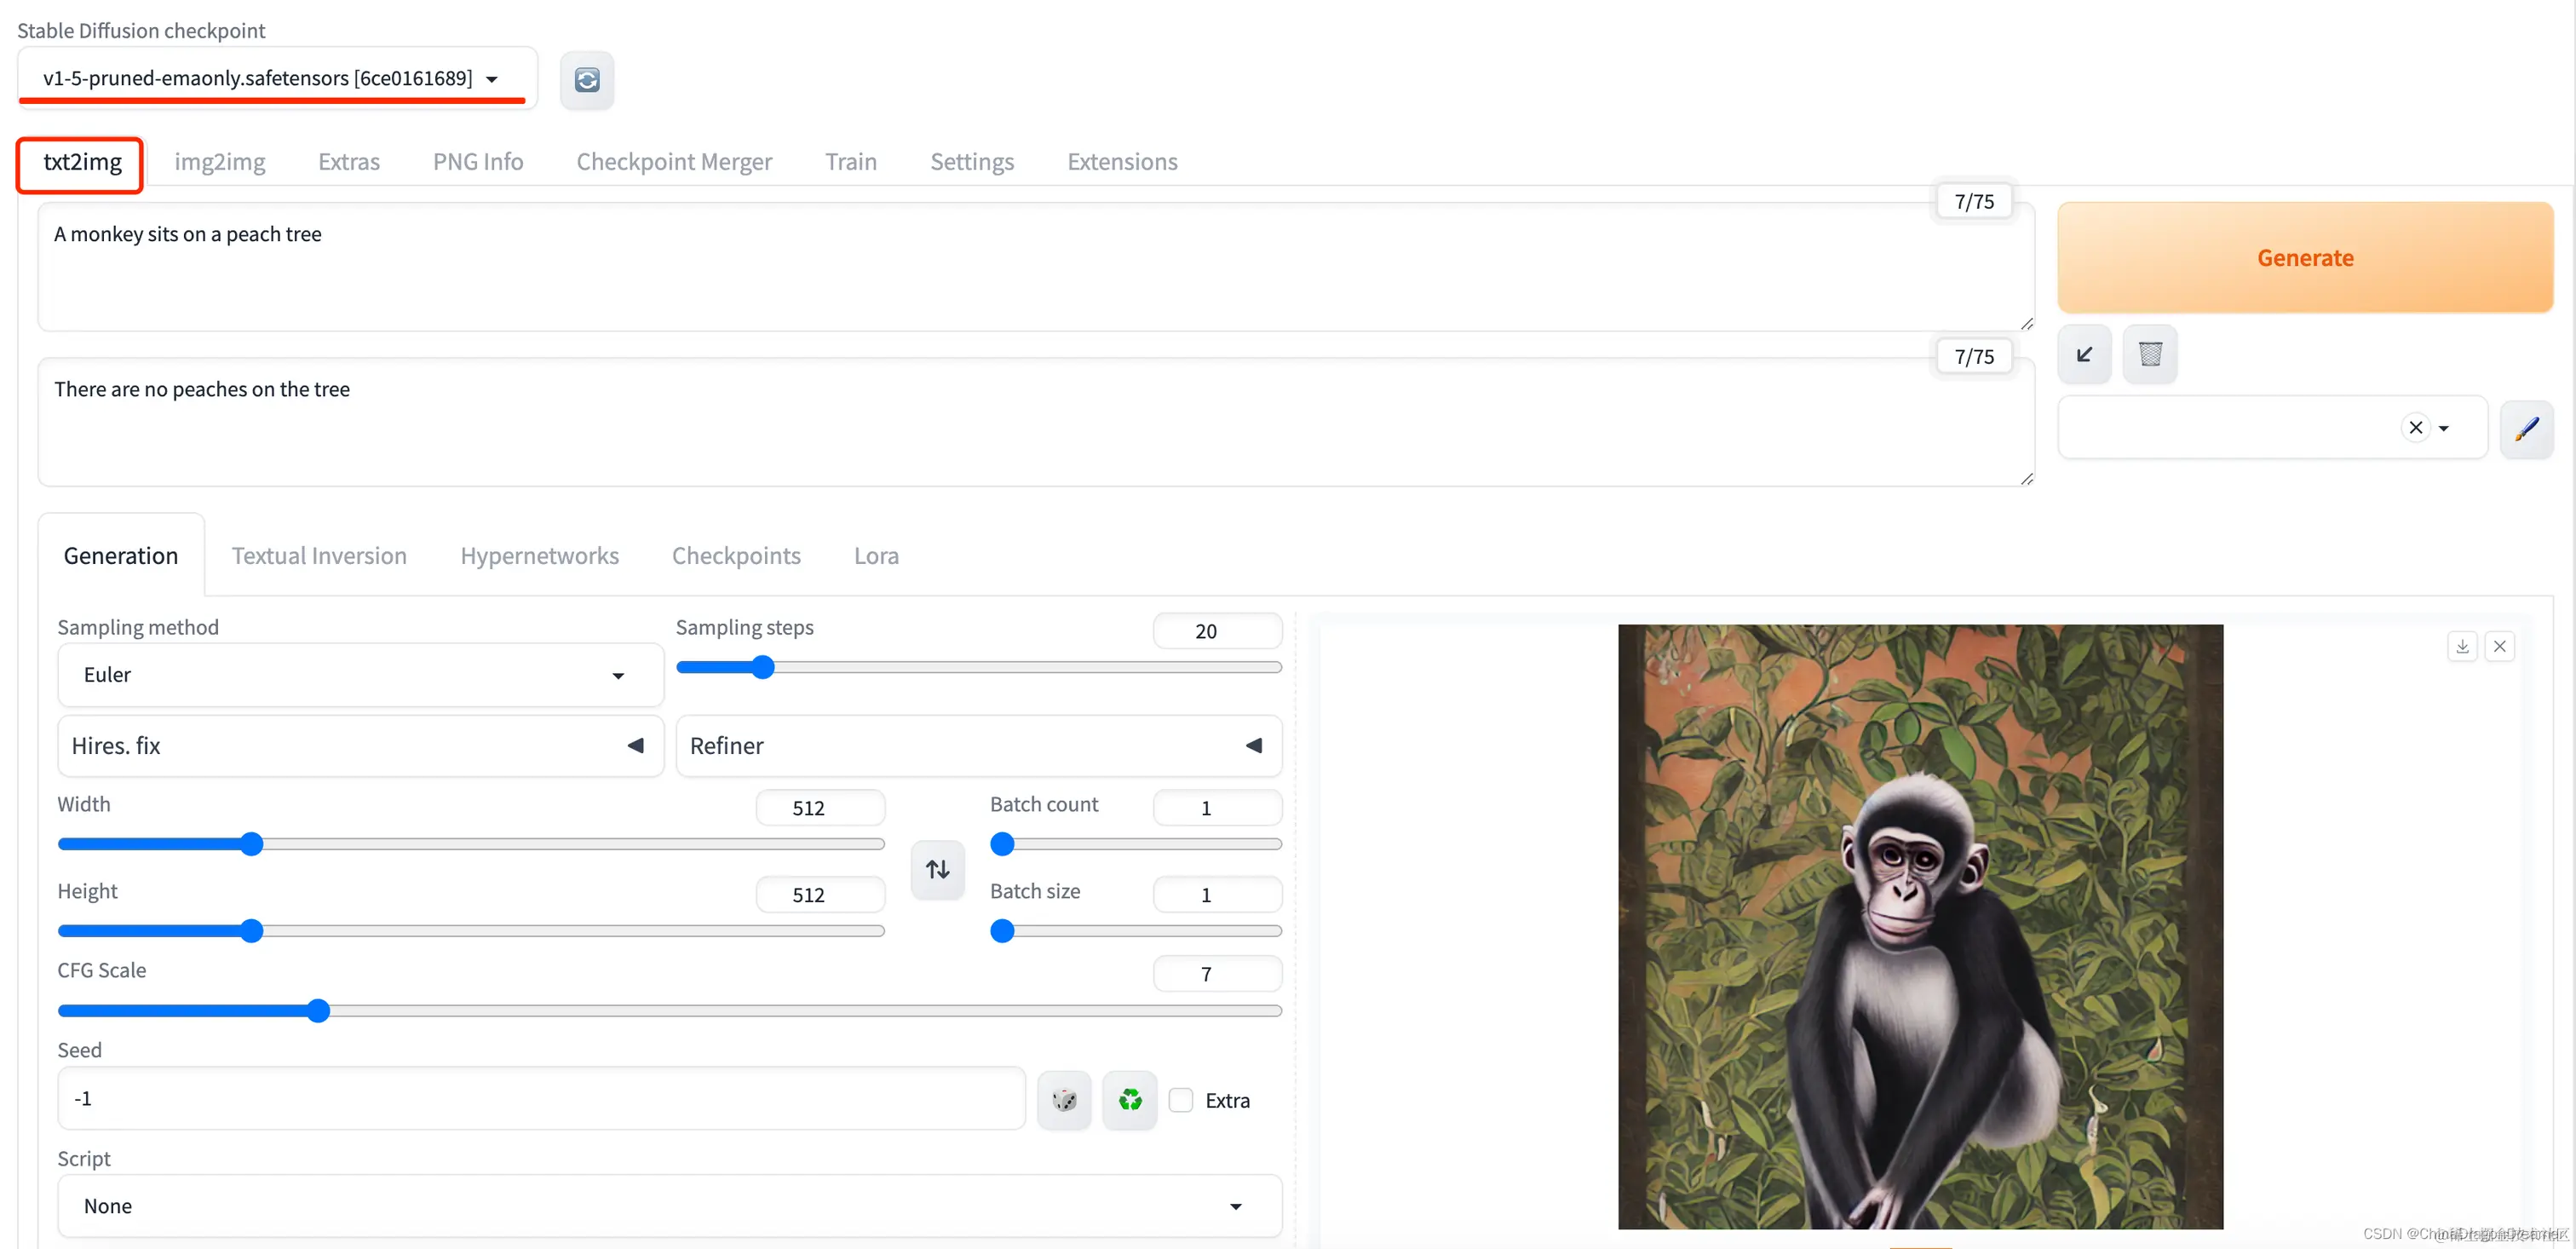2576x1249 pixels.
Task: Switch to the img2img tab
Action: coord(219,162)
